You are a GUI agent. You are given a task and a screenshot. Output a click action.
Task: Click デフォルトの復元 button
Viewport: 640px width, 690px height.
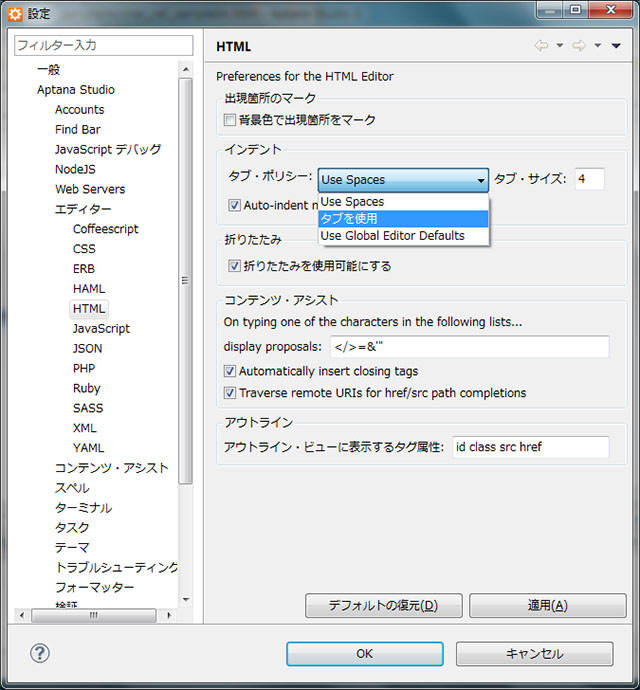(x=383, y=606)
